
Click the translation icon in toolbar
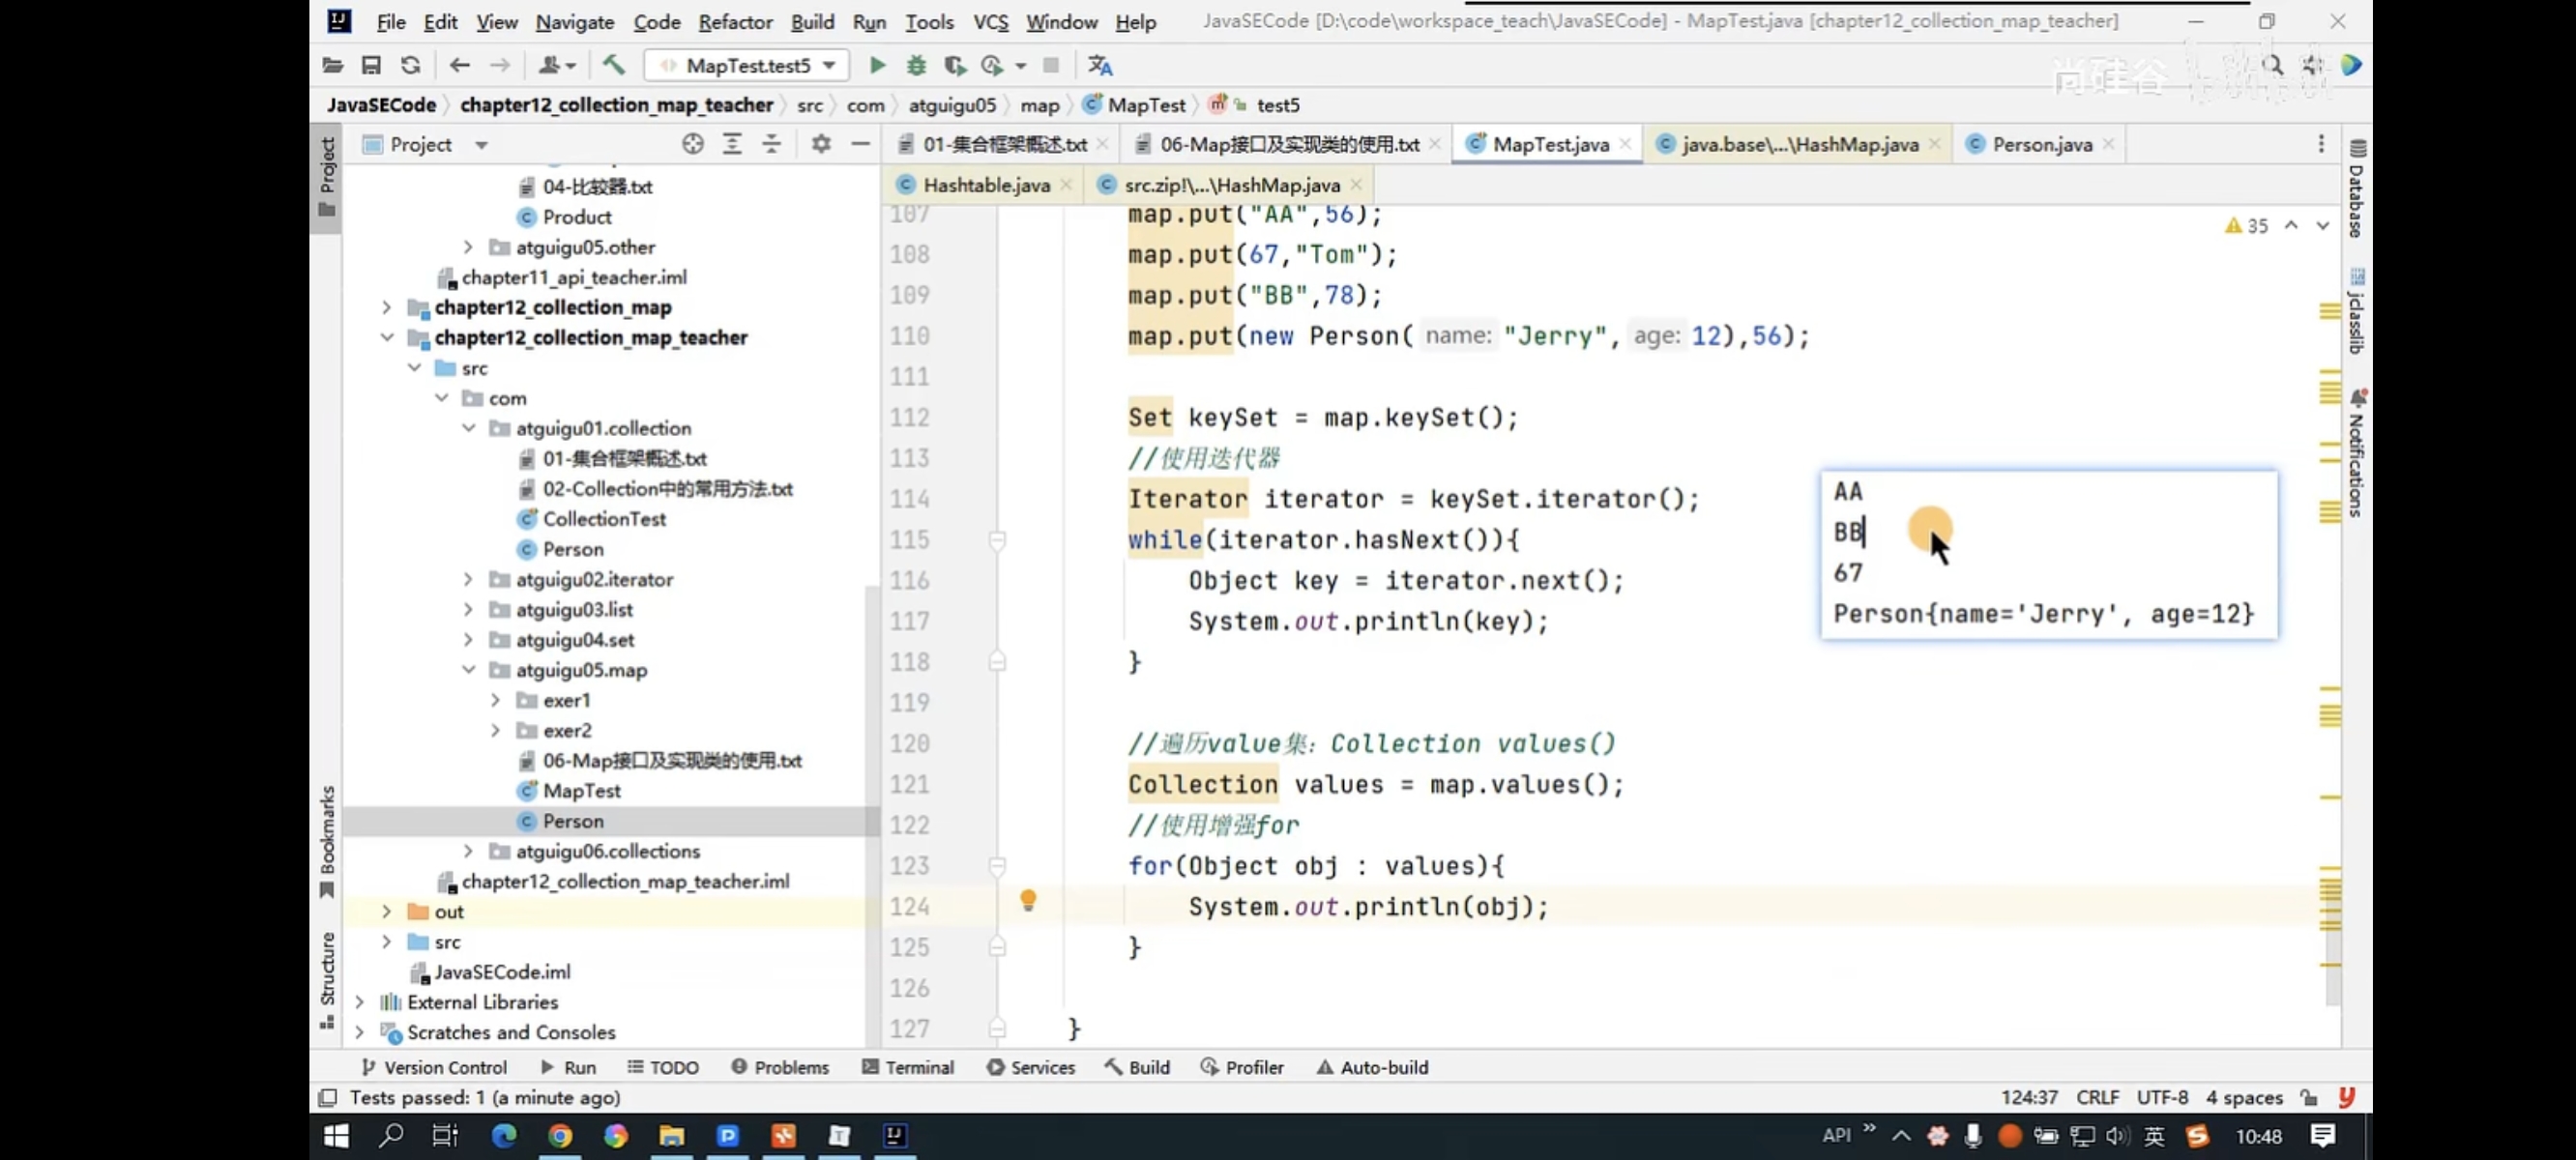[x=1100, y=65]
